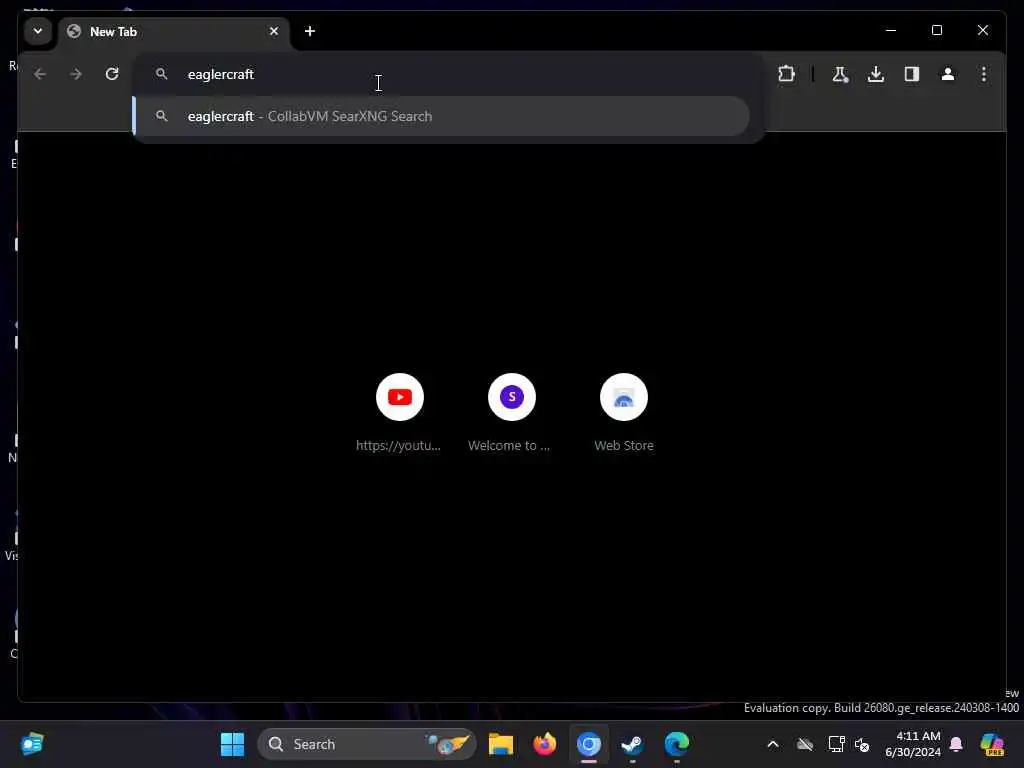The image size is (1024, 768).
Task: Click the address bar with eaglercraft text
Action: coord(448,74)
